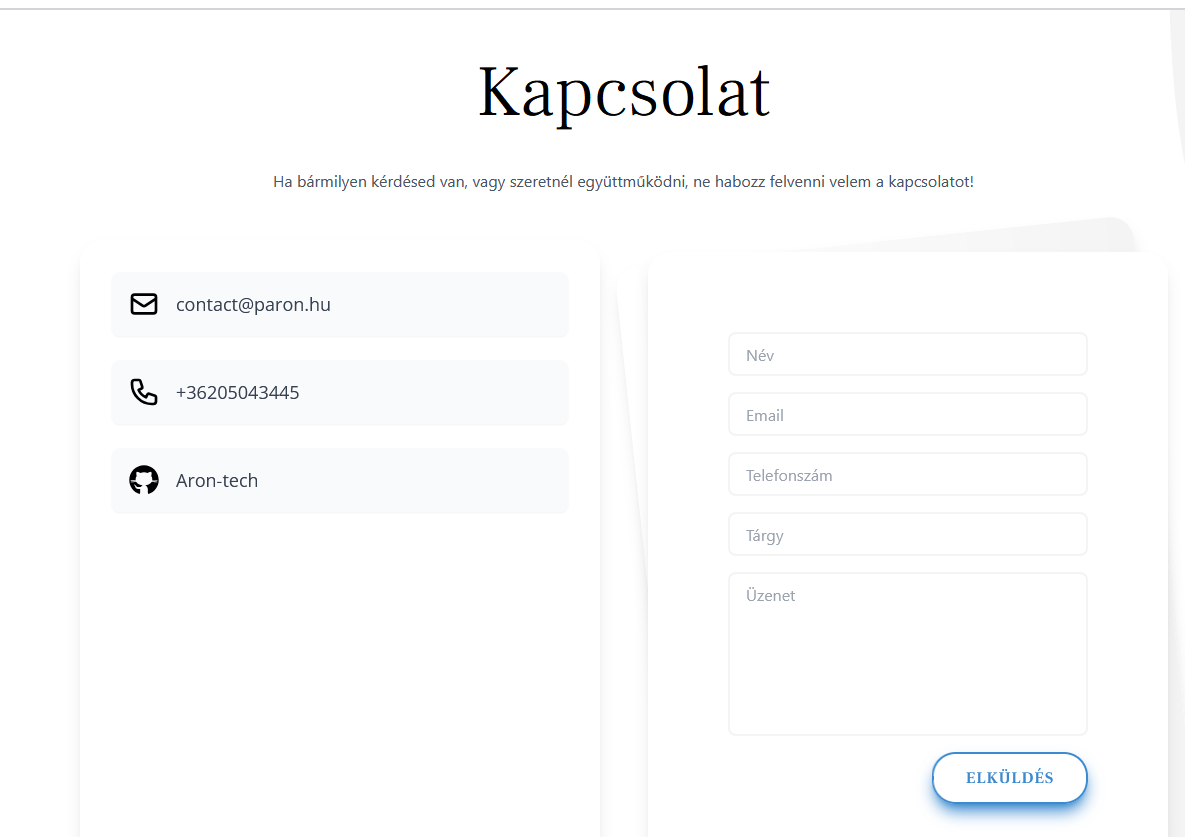Image resolution: width=1185 pixels, height=837 pixels.
Task: Click blank area of the Aron-tech row
Action: [x=423, y=480]
